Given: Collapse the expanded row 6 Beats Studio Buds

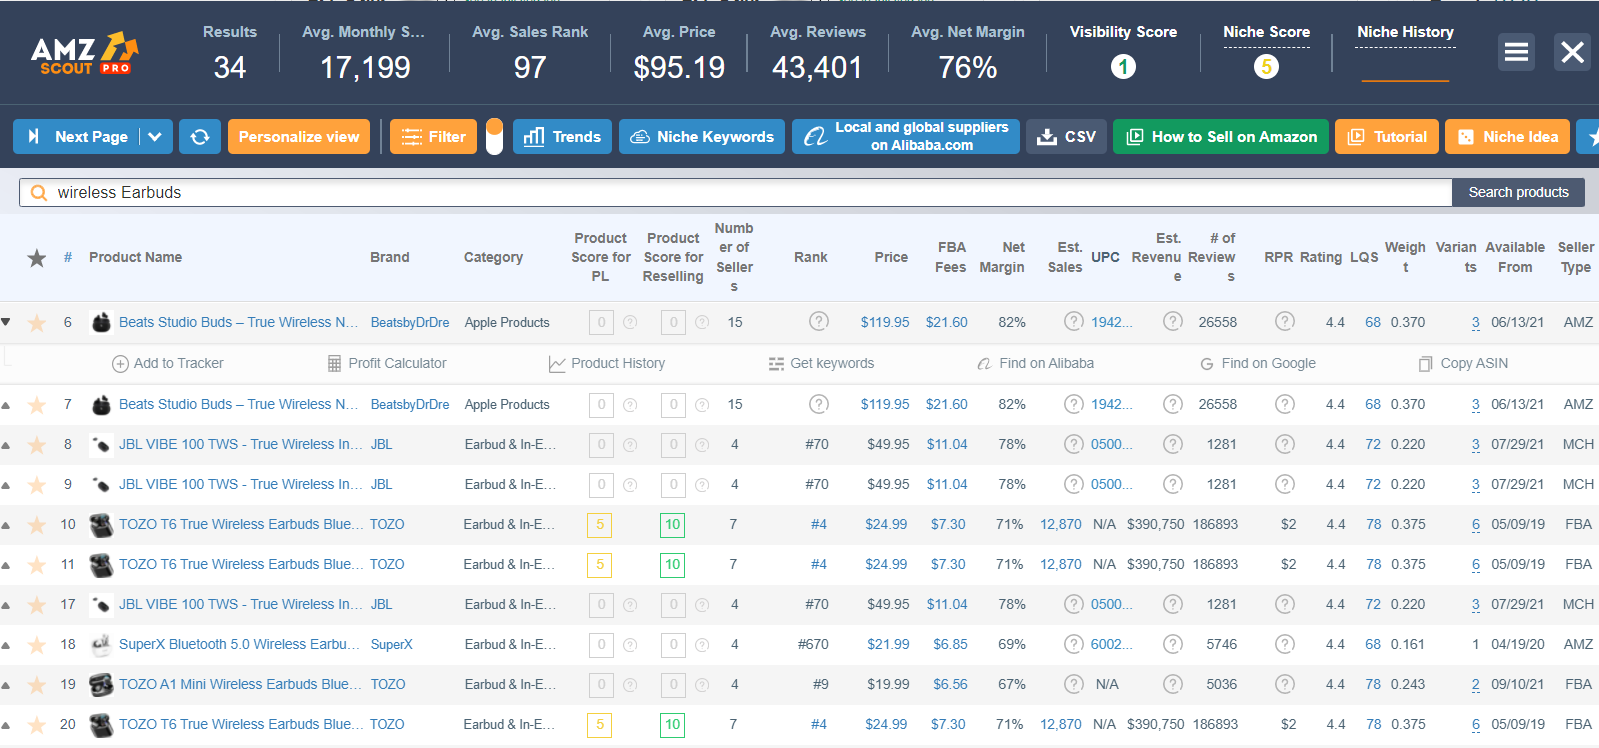Looking at the screenshot, I should (6, 322).
